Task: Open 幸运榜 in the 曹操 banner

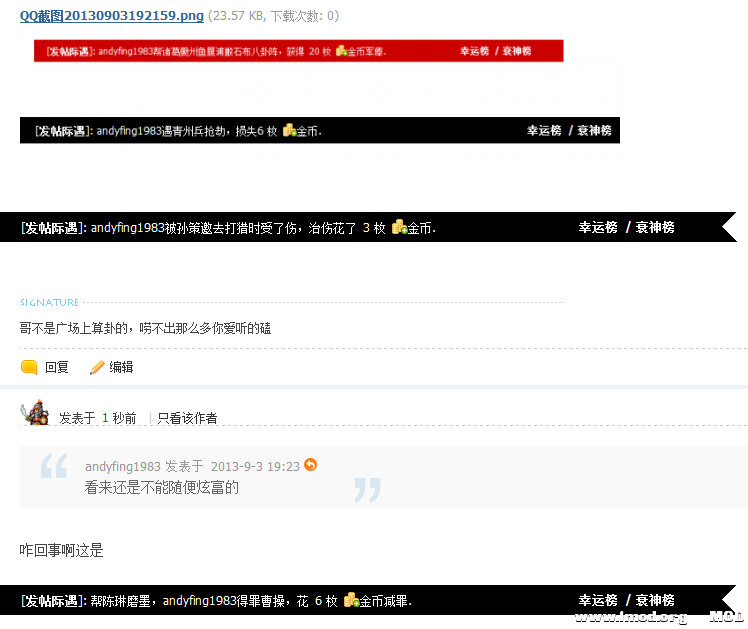Action: [598, 600]
